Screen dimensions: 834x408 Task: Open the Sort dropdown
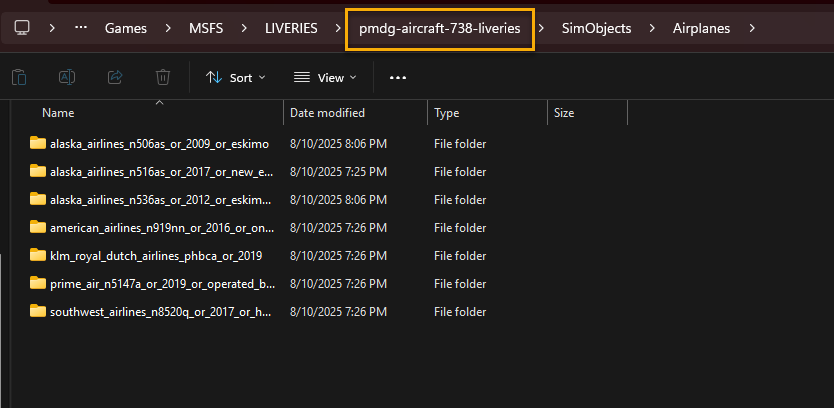[x=236, y=78]
